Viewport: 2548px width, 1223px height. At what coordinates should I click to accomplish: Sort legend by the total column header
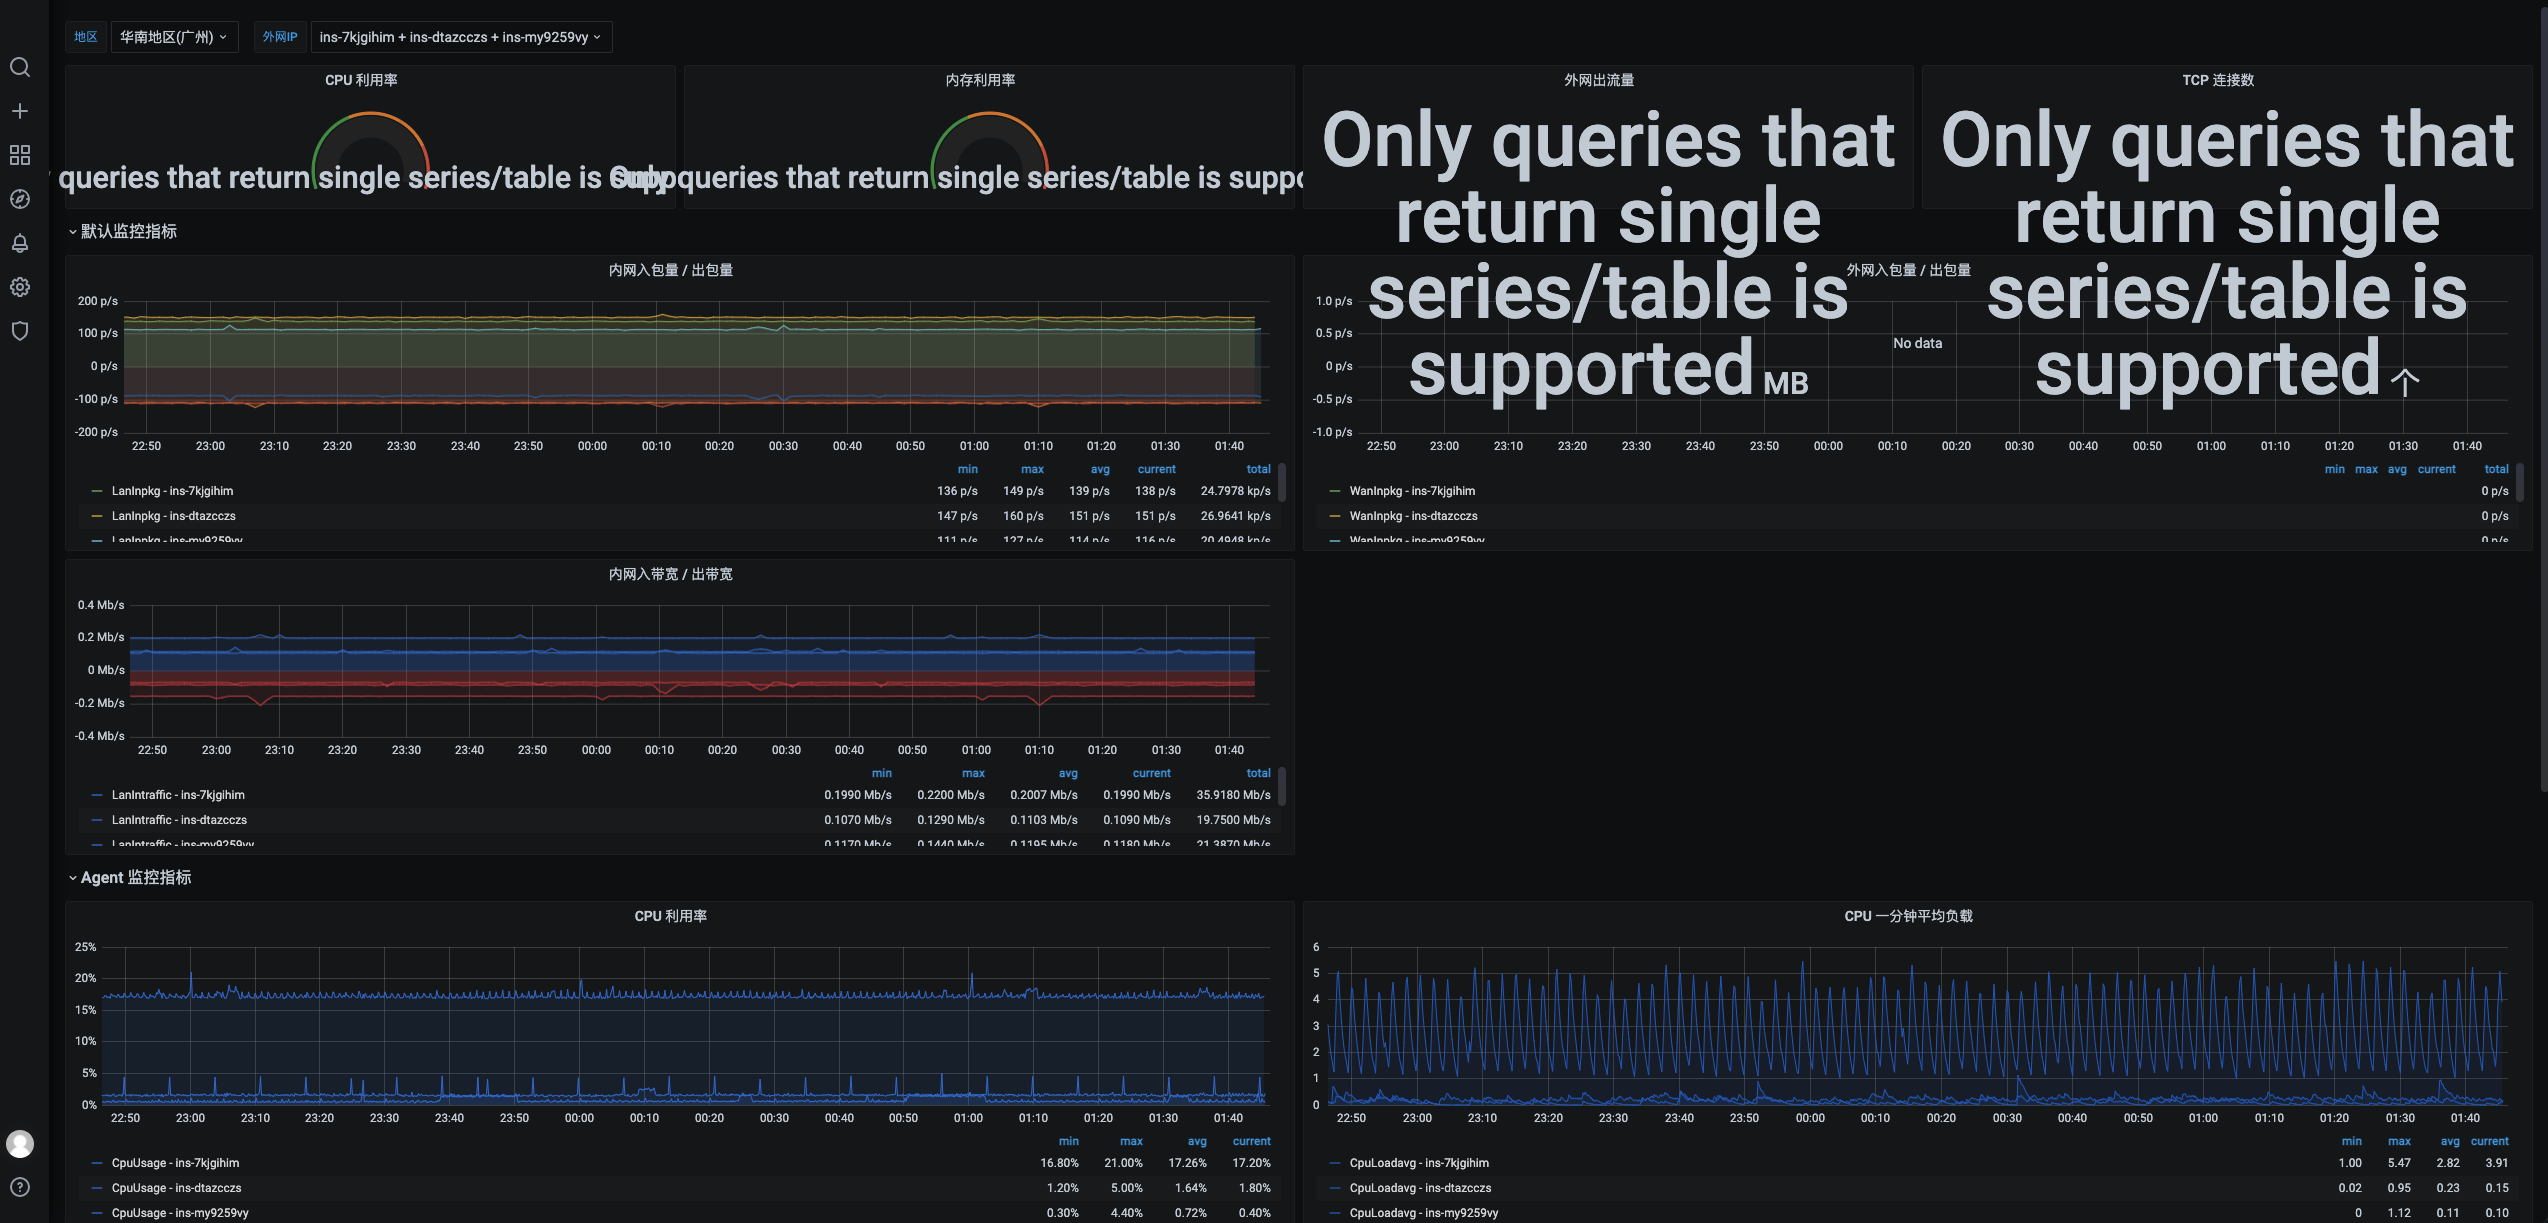pyautogui.click(x=1257, y=469)
